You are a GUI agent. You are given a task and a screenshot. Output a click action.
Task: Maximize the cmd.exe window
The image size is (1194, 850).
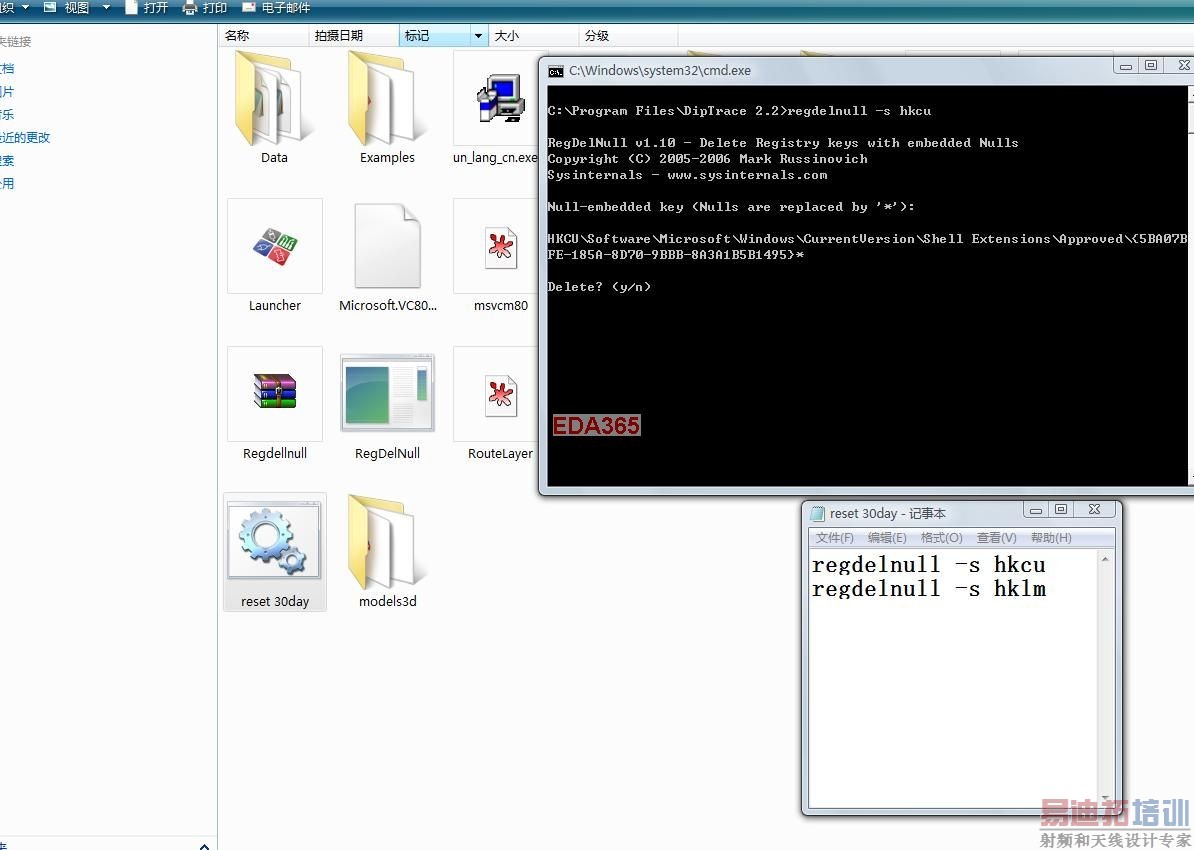[x=1151, y=66]
